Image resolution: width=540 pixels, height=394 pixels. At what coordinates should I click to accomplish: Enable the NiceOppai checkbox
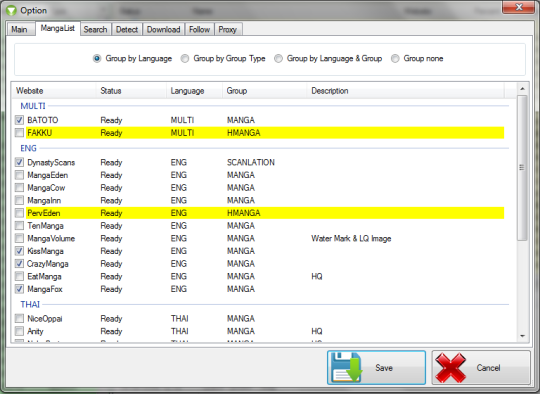click(x=19, y=319)
